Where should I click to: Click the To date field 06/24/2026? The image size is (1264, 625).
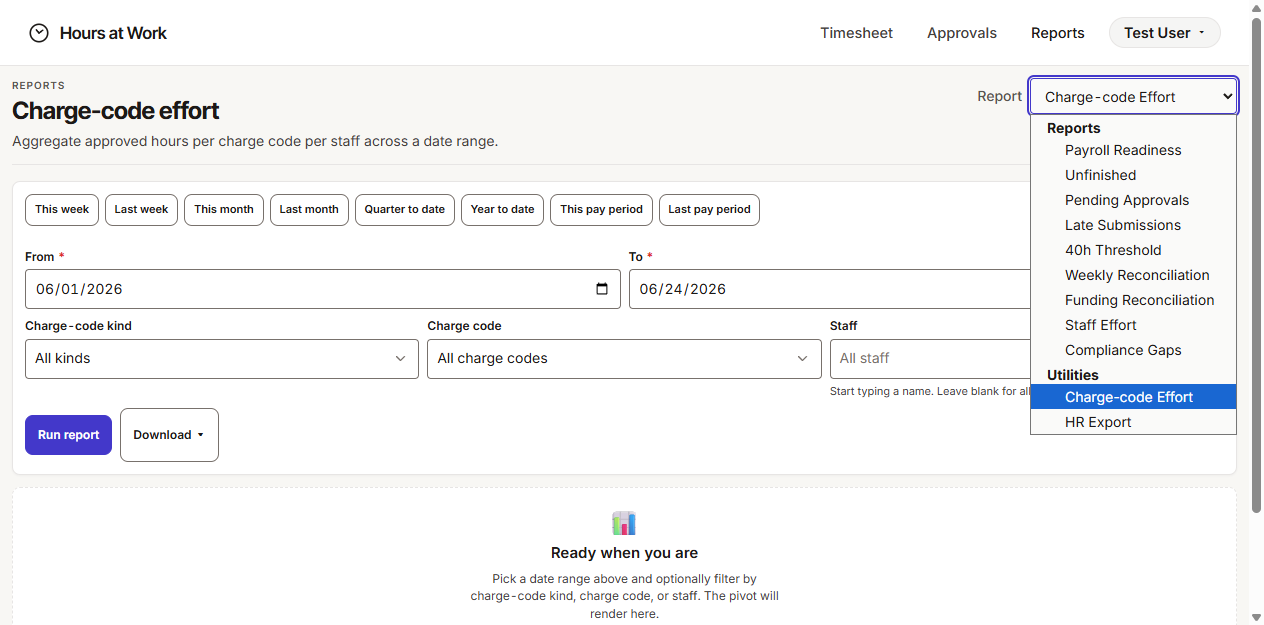pyautogui.click(x=830, y=289)
